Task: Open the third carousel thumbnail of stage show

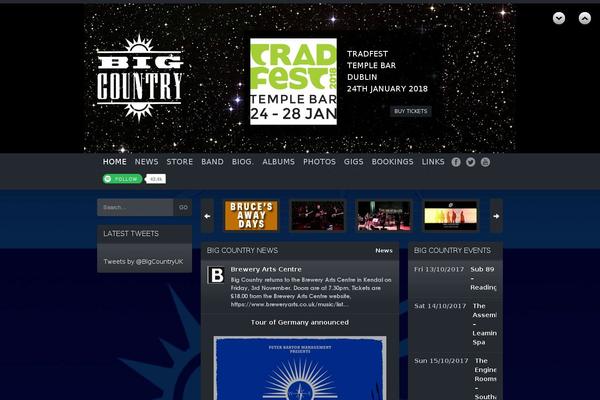Action: [x=384, y=216]
